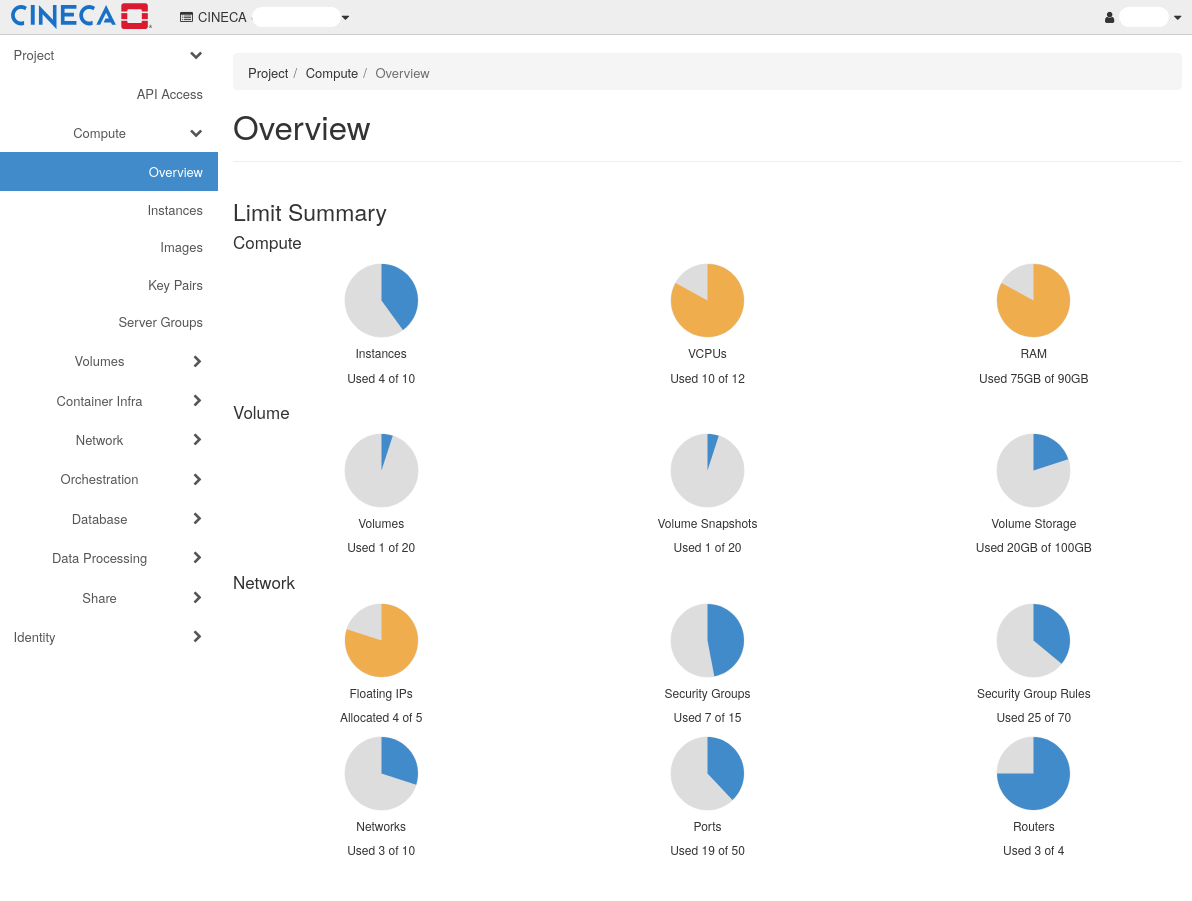Click the Security Group Rules label

[1033, 693]
